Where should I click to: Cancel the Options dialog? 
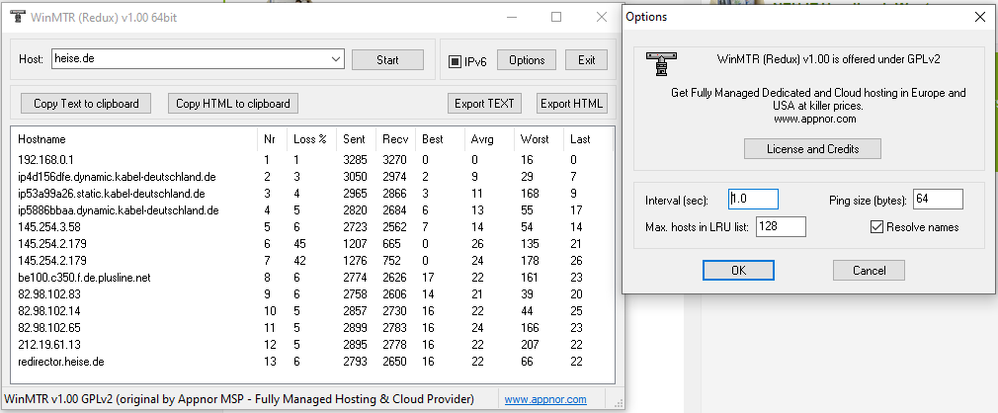[868, 270]
